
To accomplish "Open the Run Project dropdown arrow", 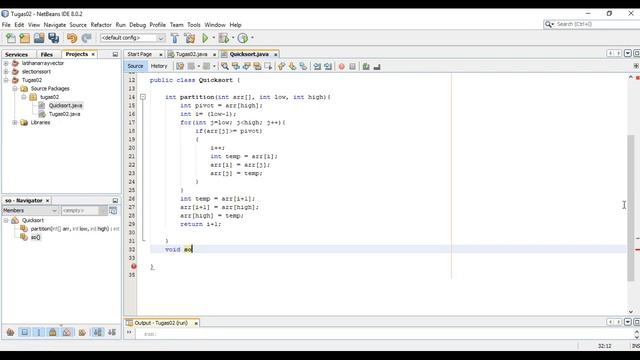I will pos(213,38).
